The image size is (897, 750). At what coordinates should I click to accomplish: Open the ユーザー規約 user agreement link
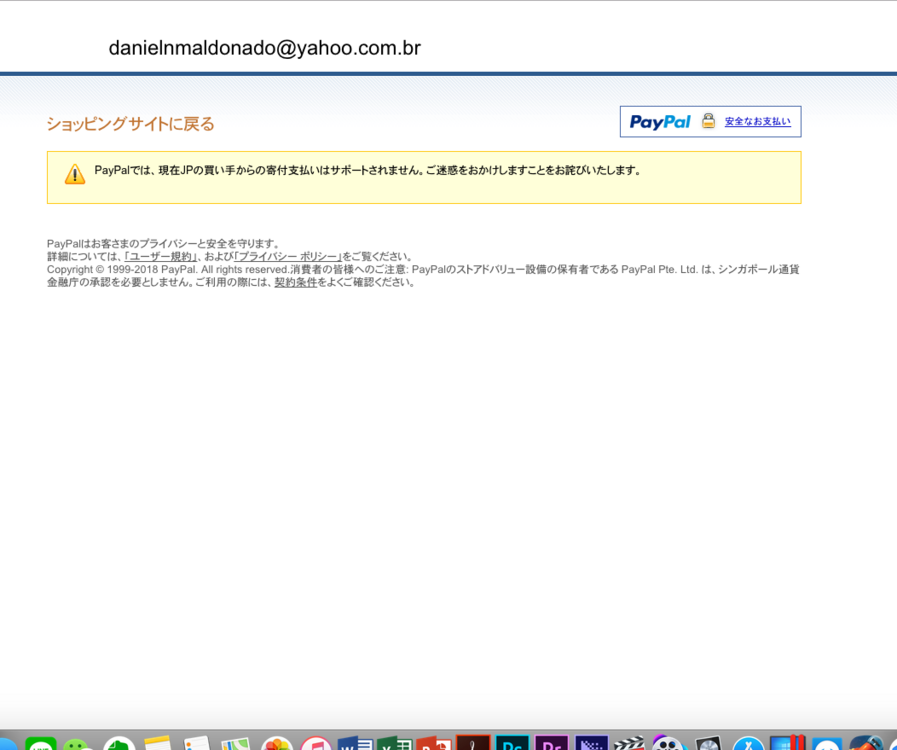coord(160,257)
